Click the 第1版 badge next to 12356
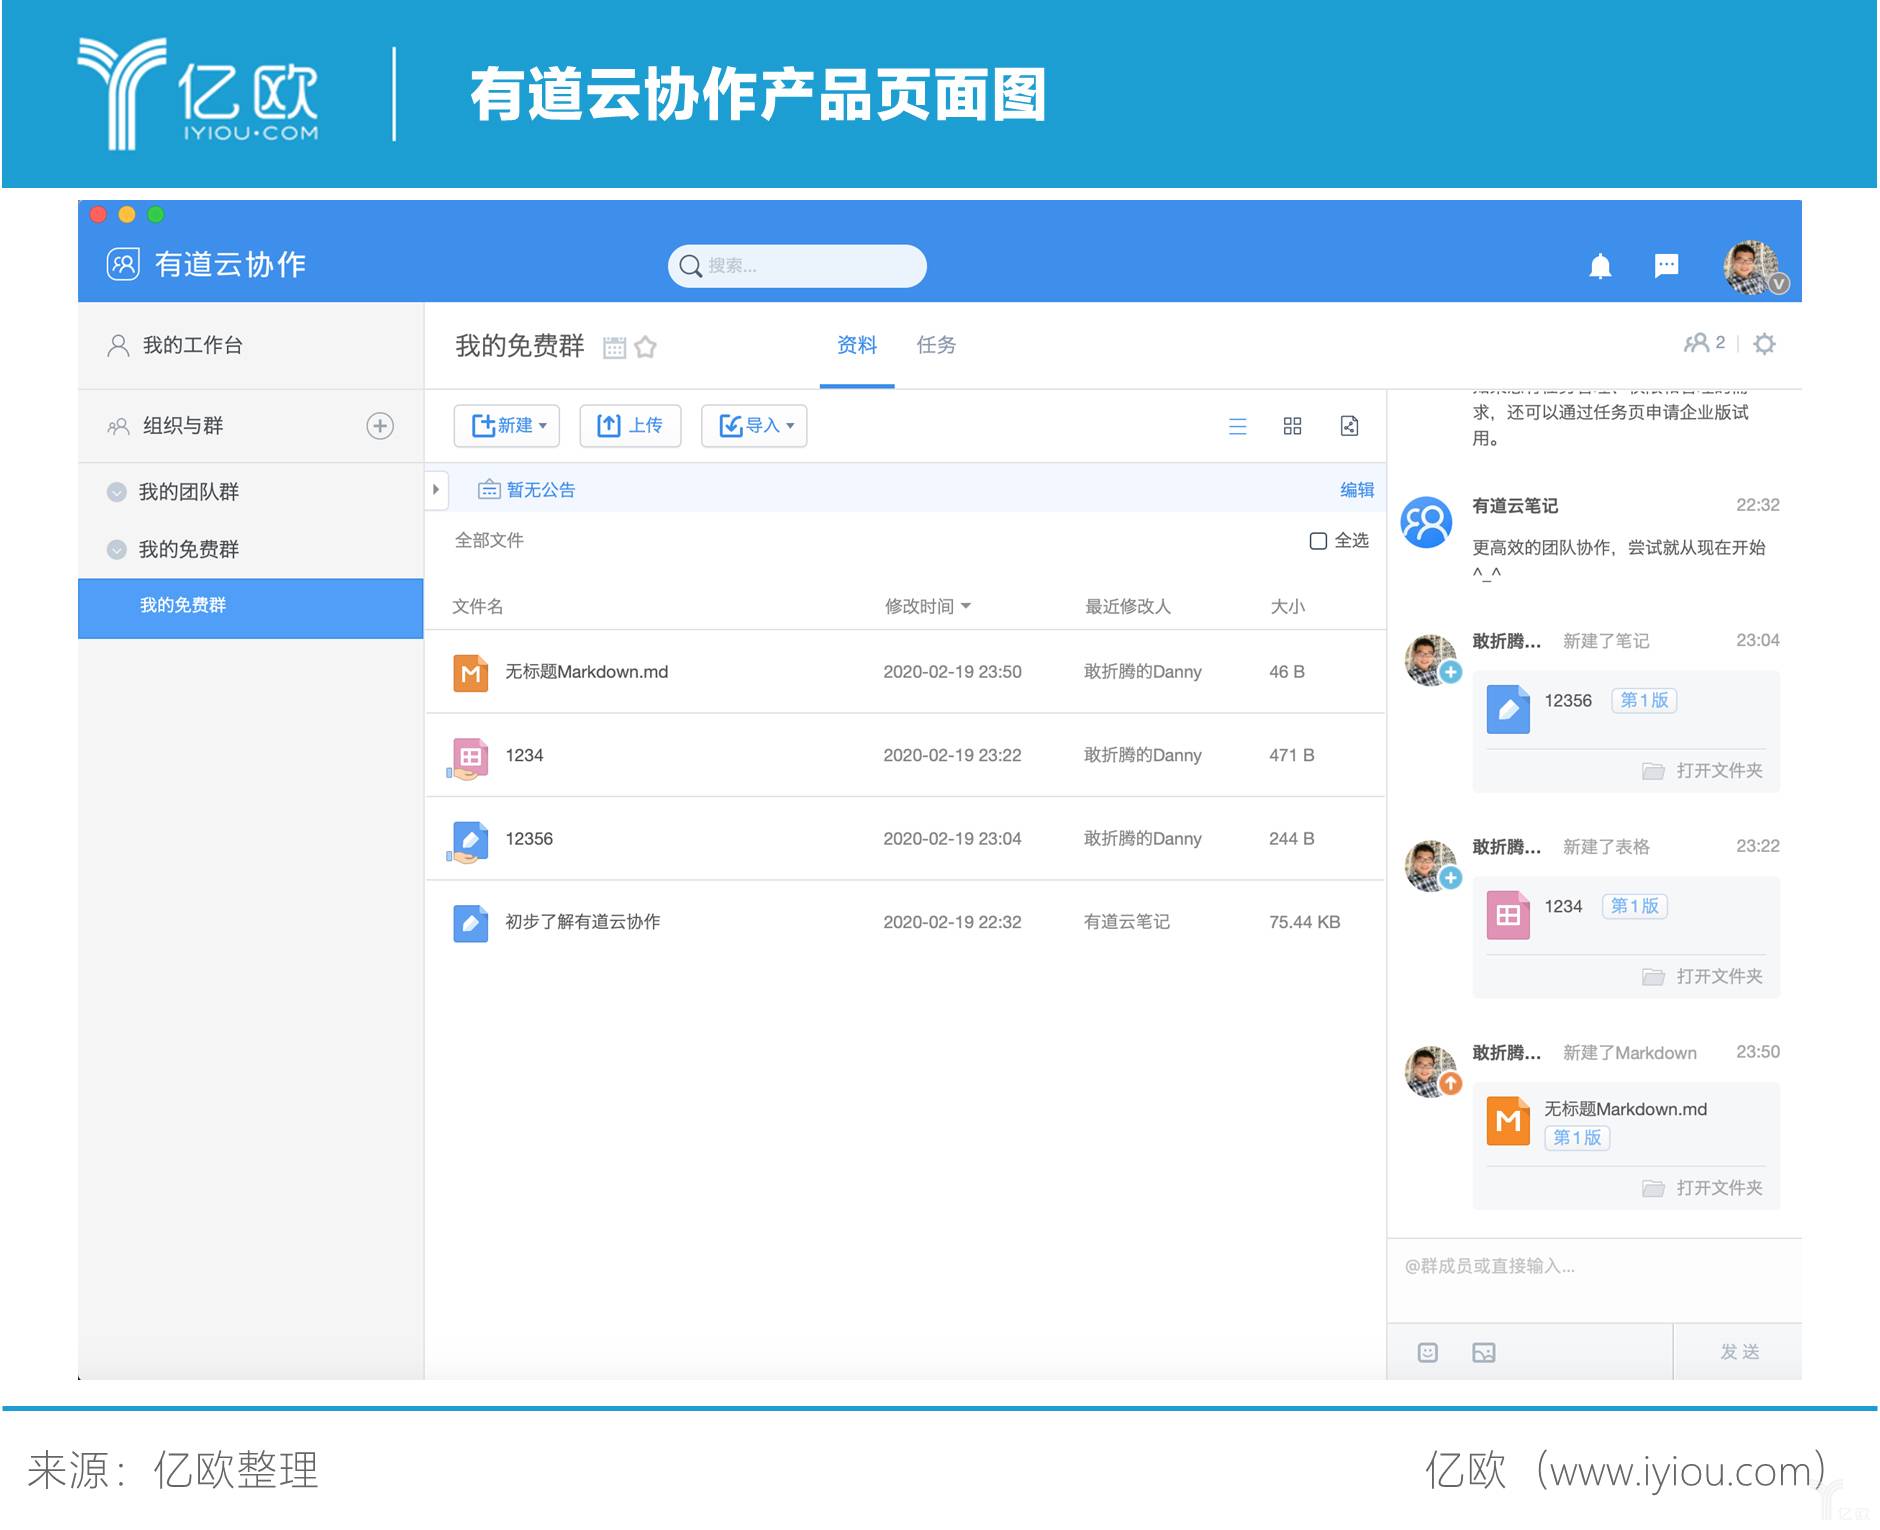Image resolution: width=1880 pixels, height=1530 pixels. tap(1644, 701)
